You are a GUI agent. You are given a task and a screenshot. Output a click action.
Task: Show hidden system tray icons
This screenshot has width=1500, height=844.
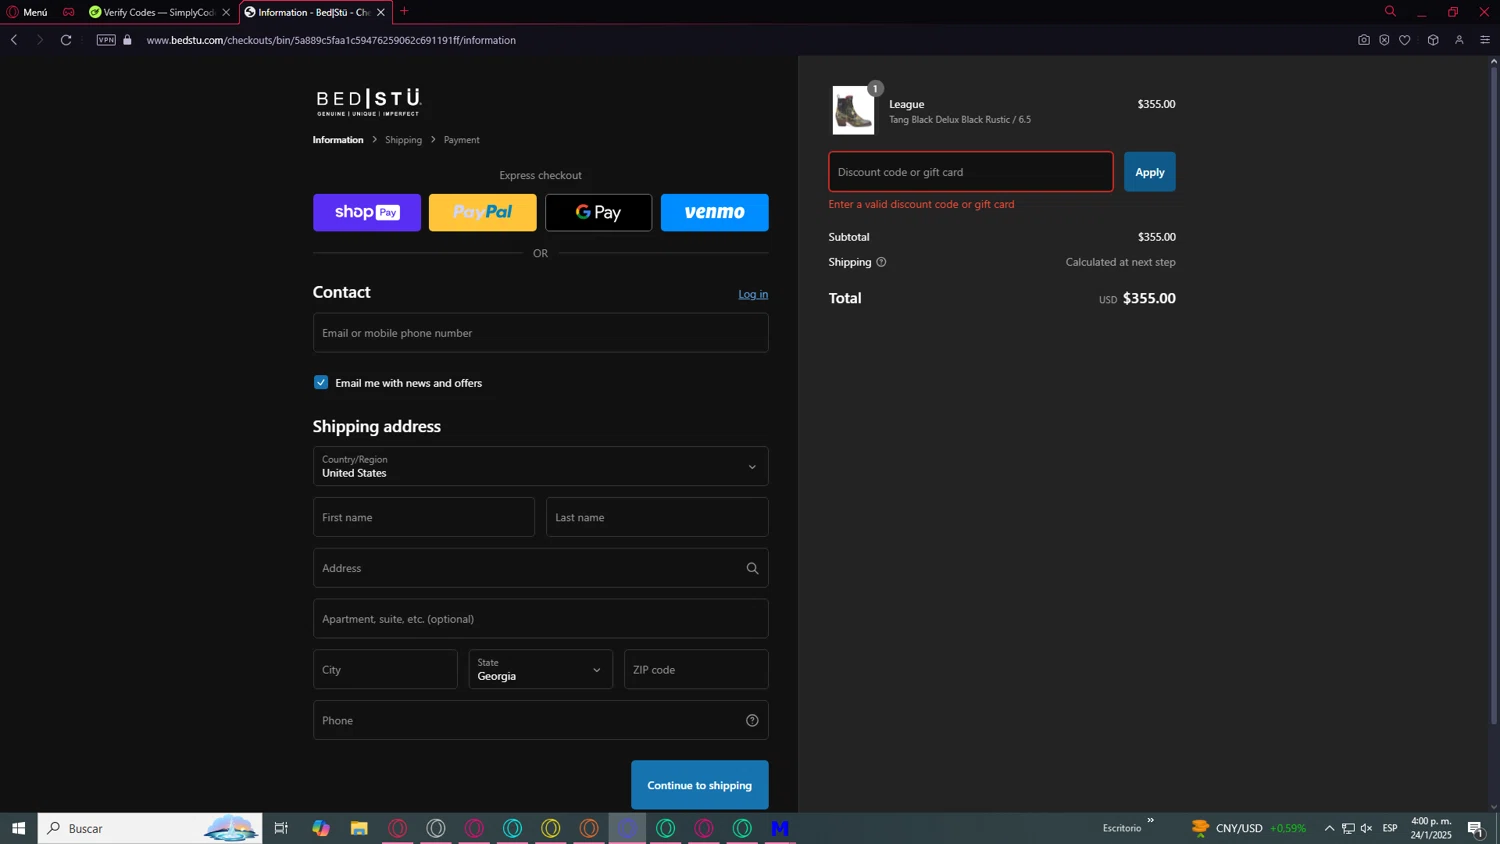pyautogui.click(x=1329, y=828)
